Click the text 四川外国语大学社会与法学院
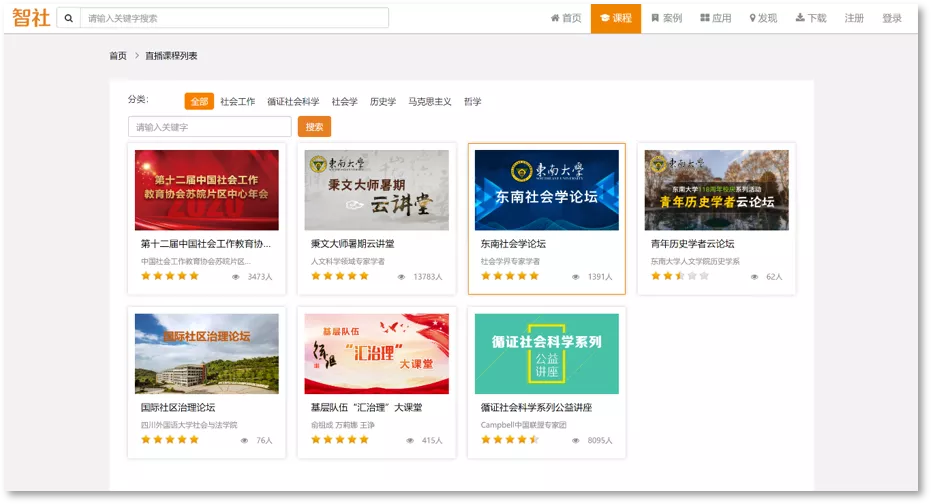This screenshot has height=504, width=931. (x=189, y=425)
